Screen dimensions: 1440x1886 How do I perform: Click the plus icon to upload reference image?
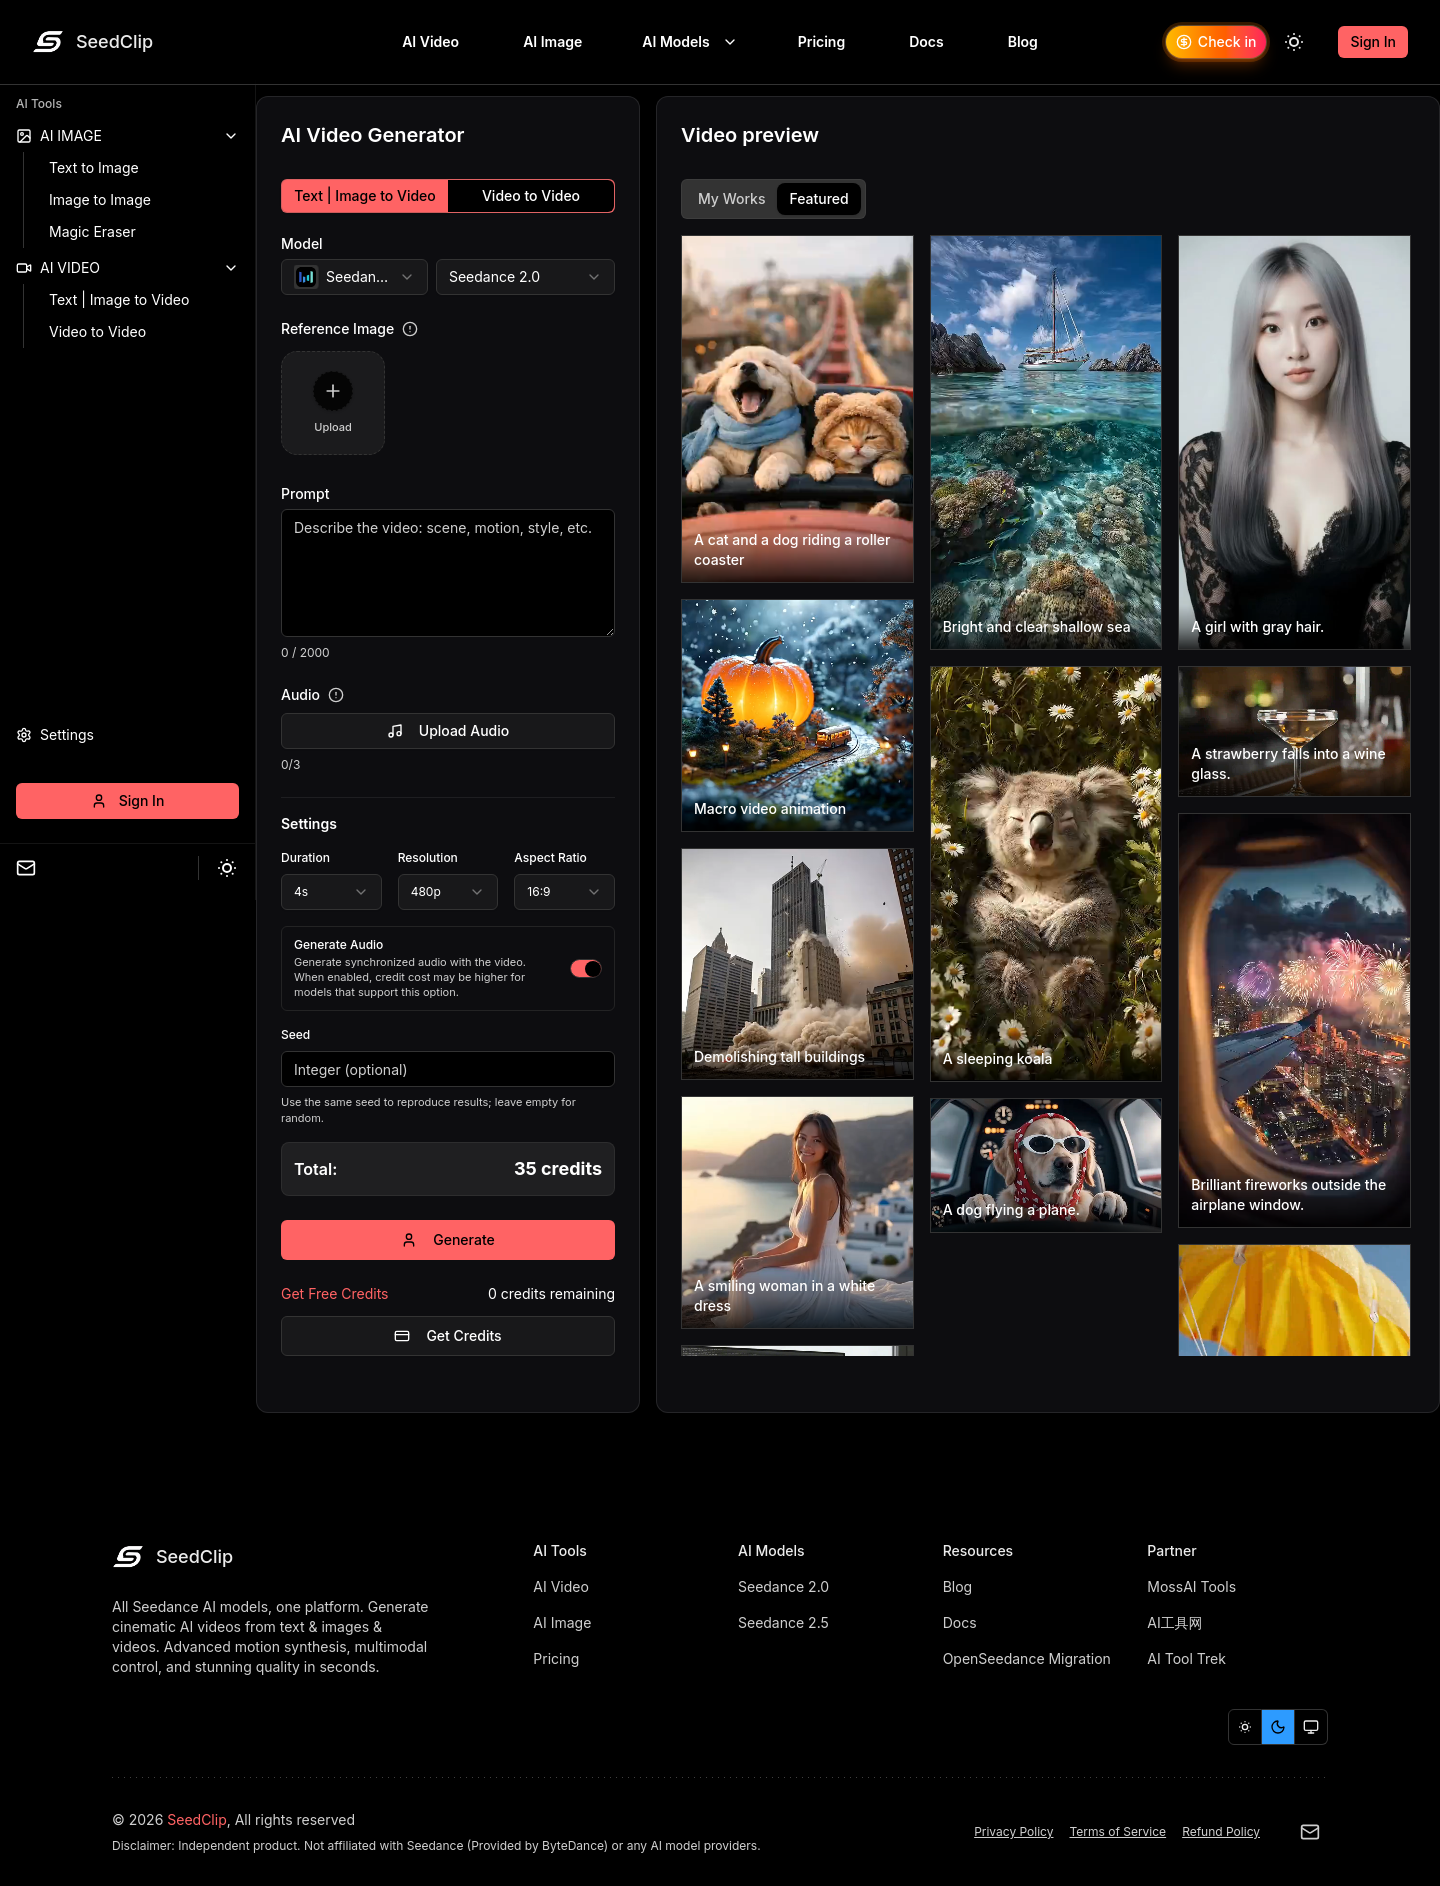point(333,391)
